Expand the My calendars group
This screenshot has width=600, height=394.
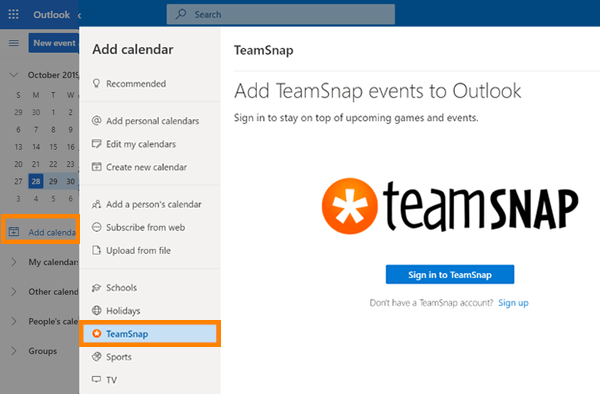(x=14, y=262)
